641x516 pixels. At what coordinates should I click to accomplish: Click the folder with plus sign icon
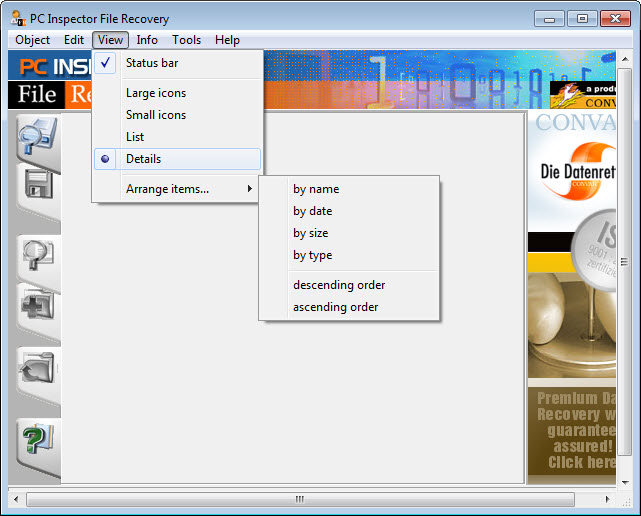37,306
